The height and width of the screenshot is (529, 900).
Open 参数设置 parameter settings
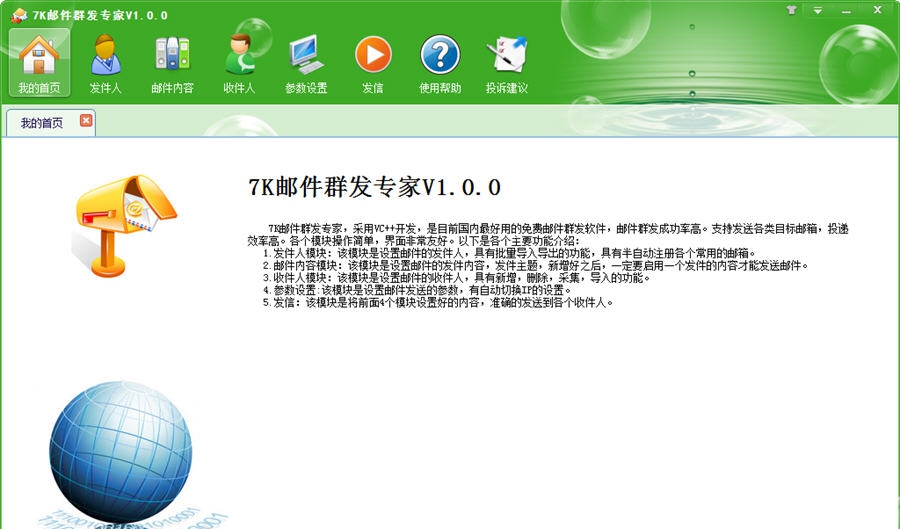(306, 63)
